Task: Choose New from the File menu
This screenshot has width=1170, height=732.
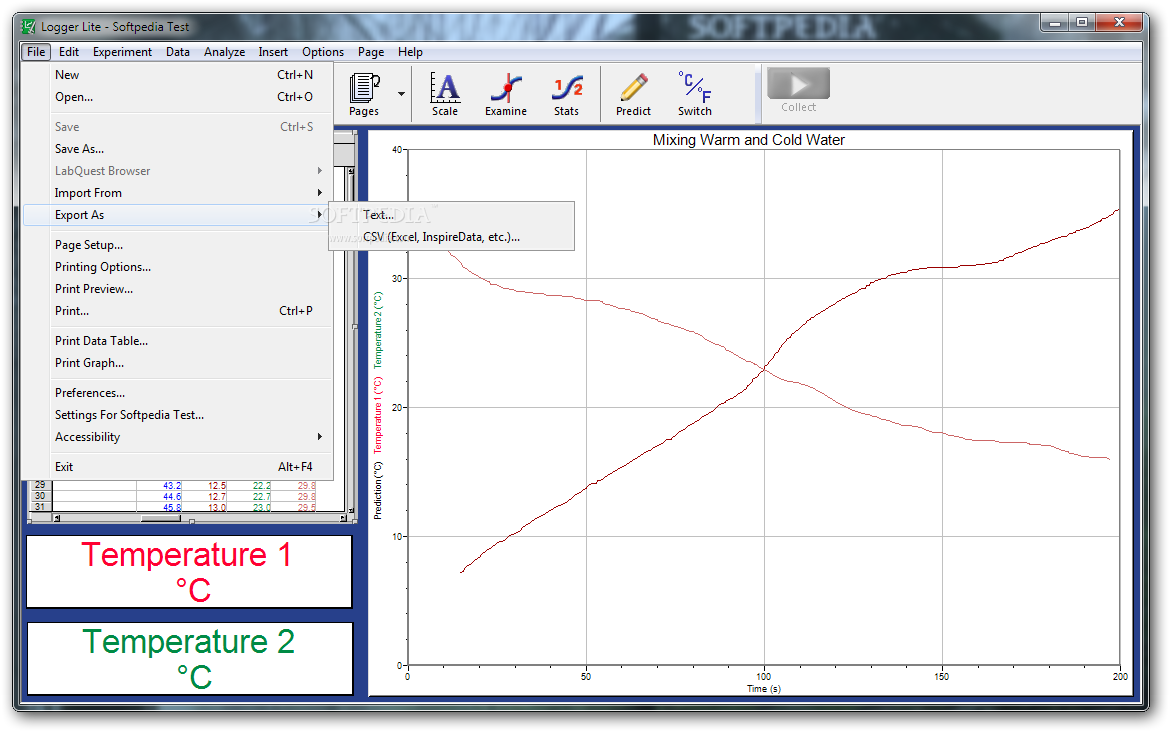Action: point(178,75)
